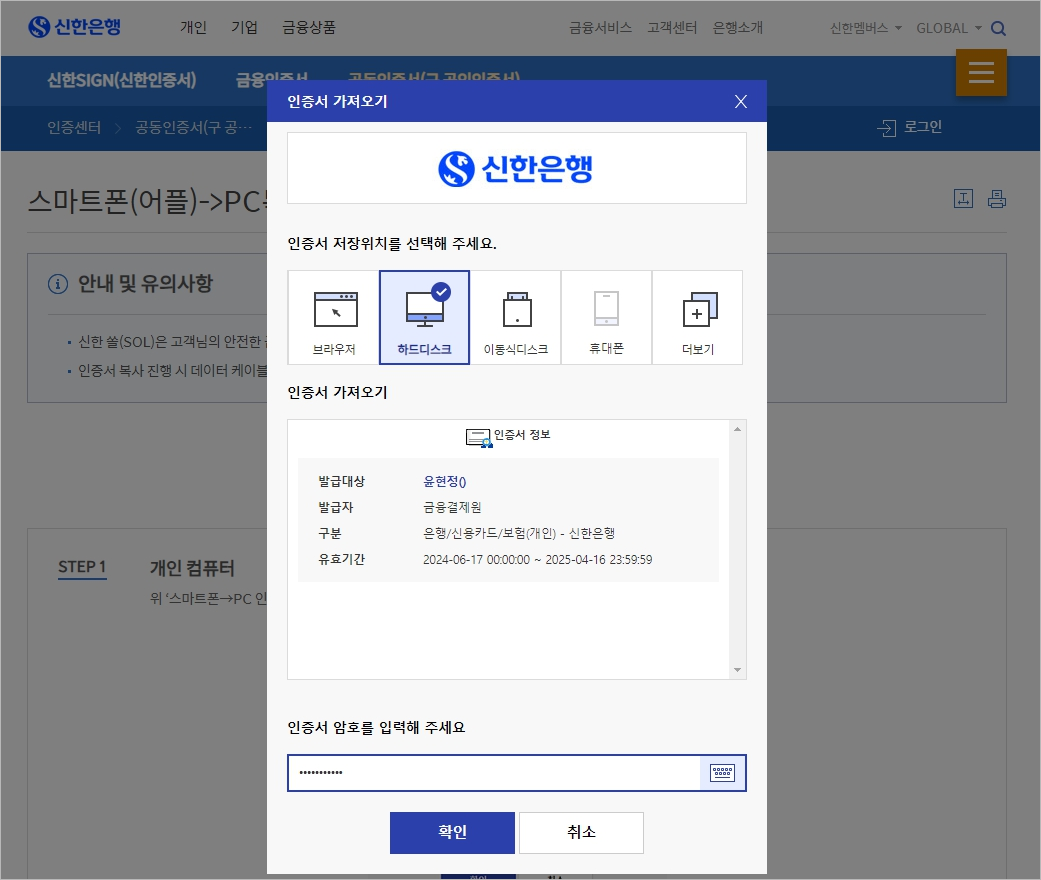Click the 인증서 정보 certificate icon

(479, 437)
